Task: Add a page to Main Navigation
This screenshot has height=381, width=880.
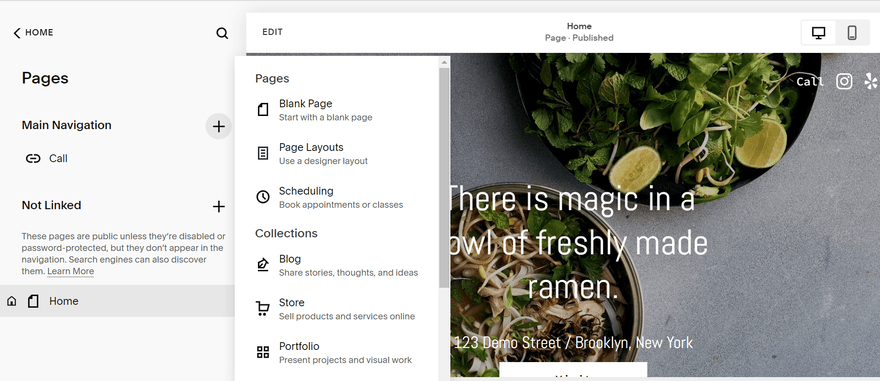Action: [x=218, y=126]
